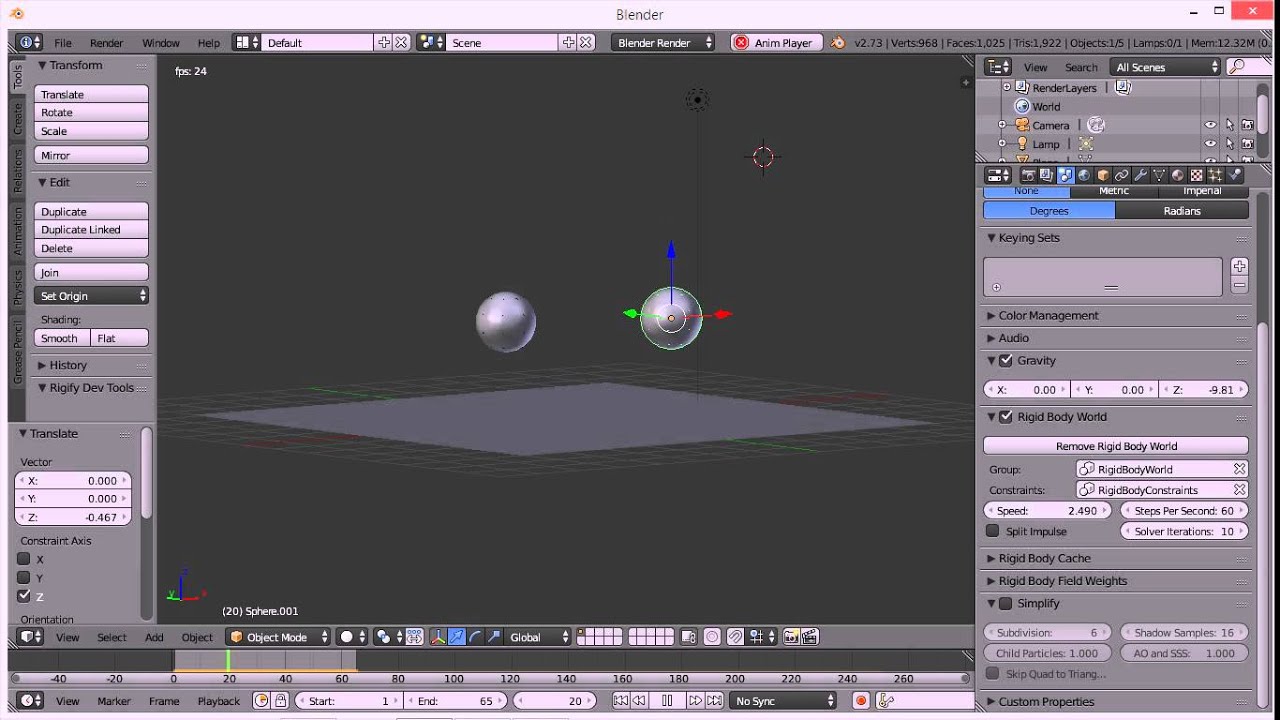This screenshot has width=1280, height=720.
Task: Open the File menu
Action: coord(63,43)
